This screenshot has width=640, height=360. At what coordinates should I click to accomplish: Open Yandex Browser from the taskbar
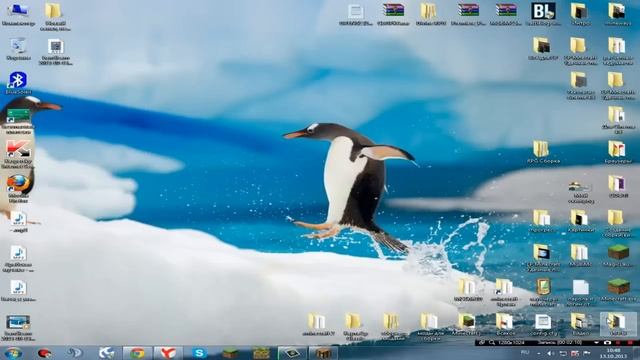coord(167,353)
